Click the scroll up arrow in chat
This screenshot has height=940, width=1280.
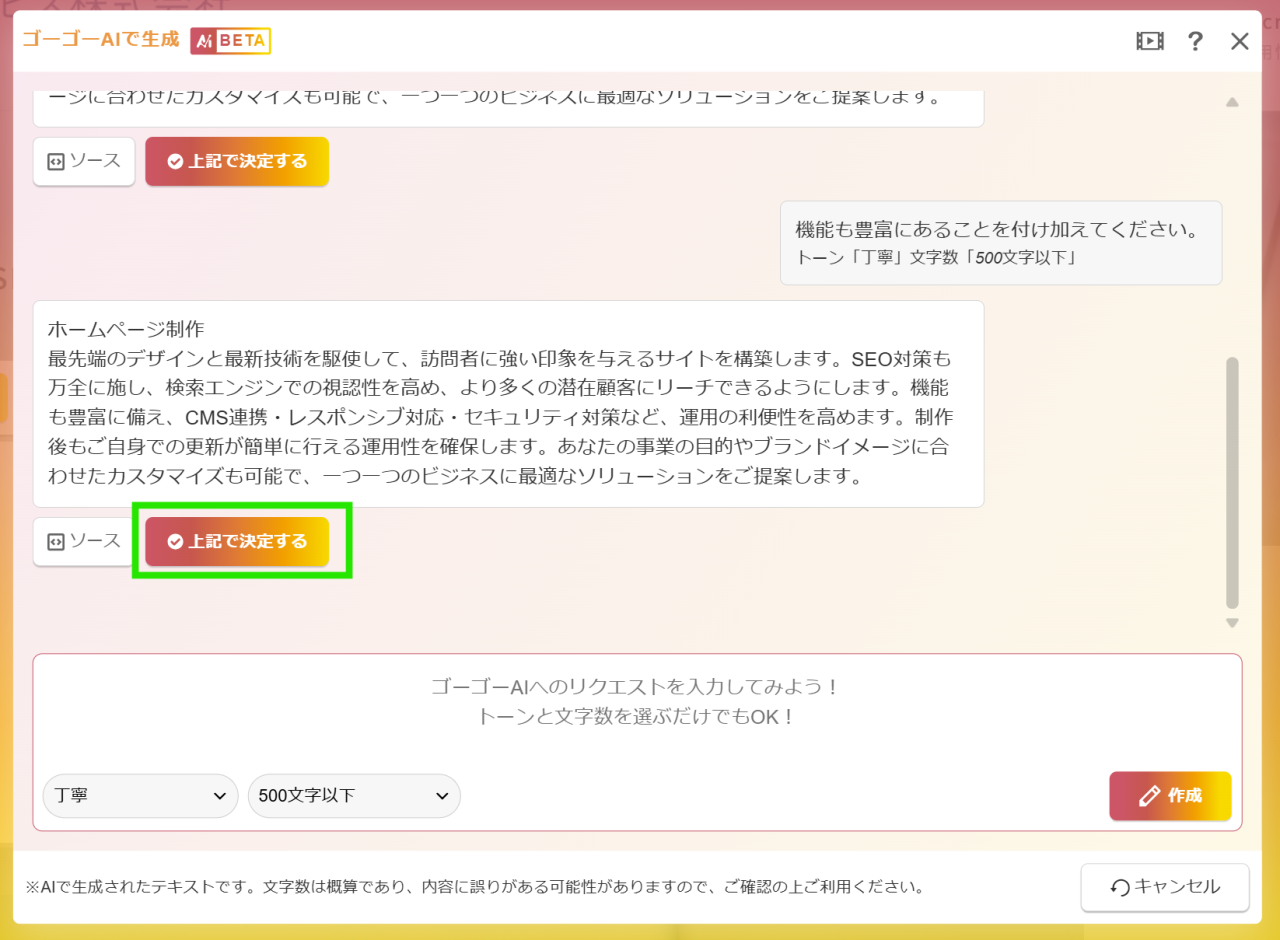1232,102
